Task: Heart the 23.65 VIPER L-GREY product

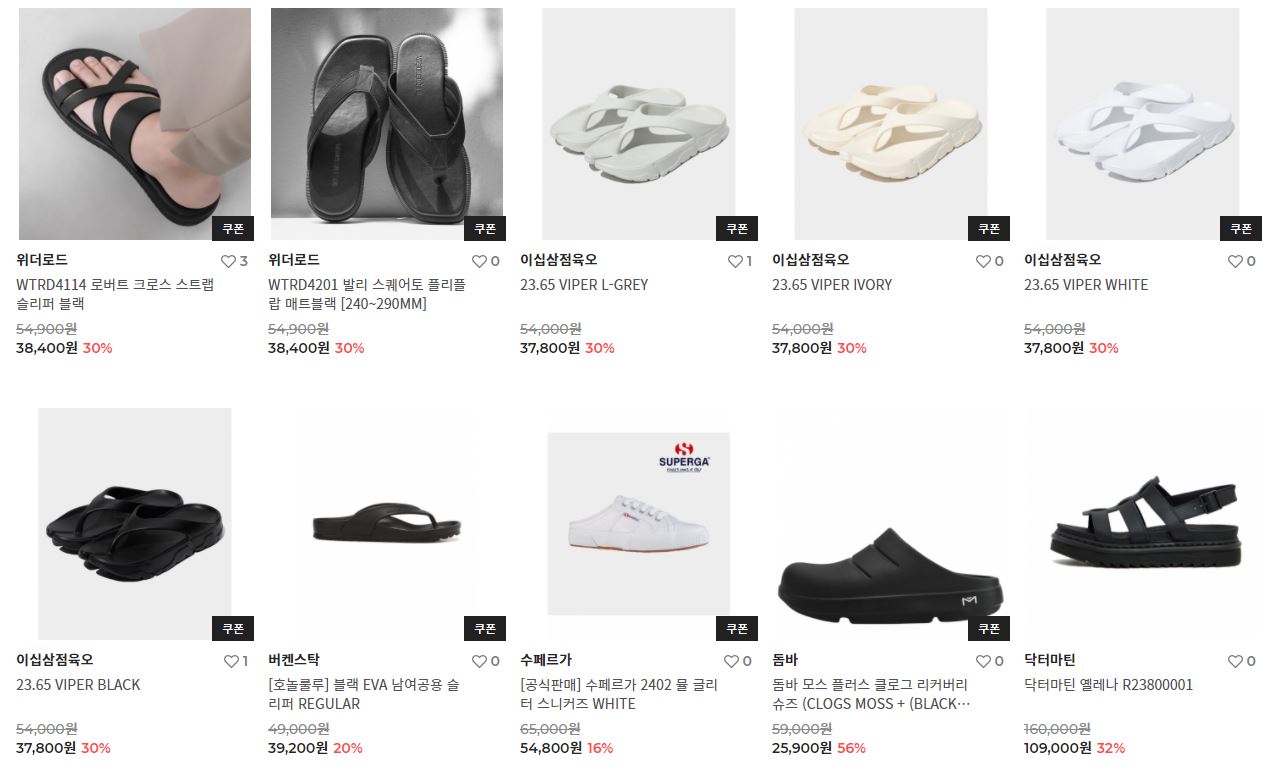Action: pyautogui.click(x=735, y=261)
